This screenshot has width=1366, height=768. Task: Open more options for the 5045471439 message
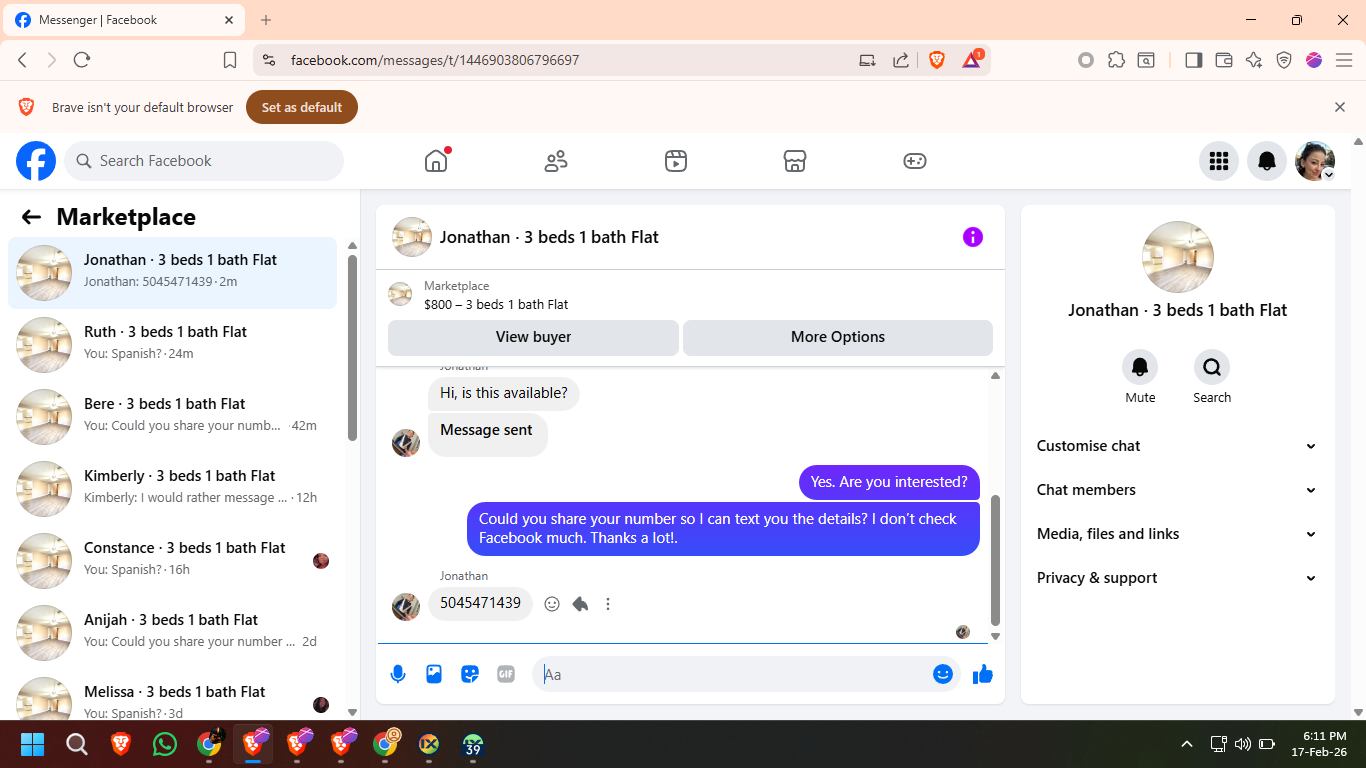click(x=608, y=604)
